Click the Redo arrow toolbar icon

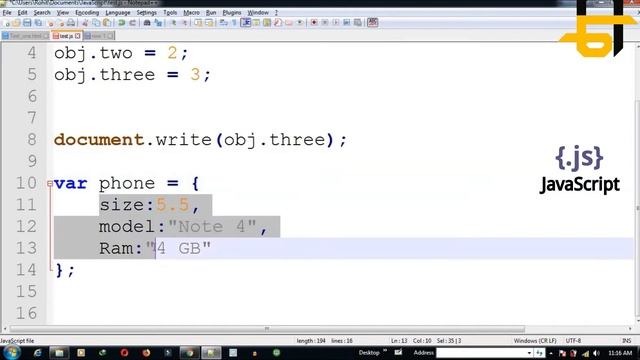[x=133, y=23]
